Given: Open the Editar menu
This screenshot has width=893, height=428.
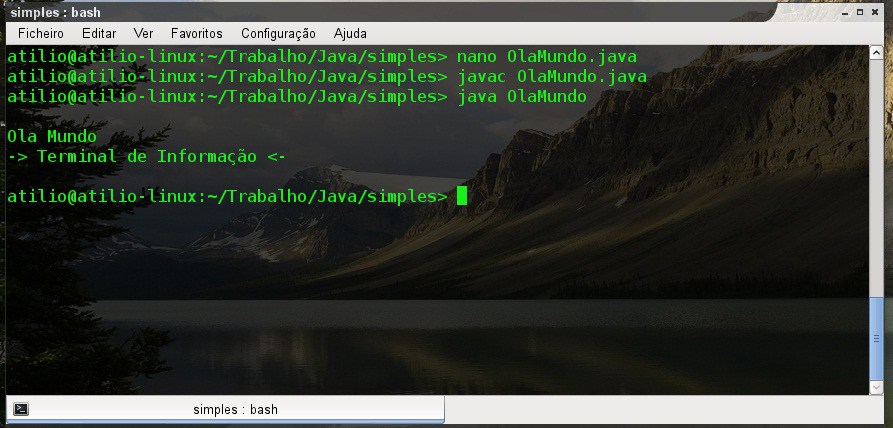Looking at the screenshot, I should [99, 34].
